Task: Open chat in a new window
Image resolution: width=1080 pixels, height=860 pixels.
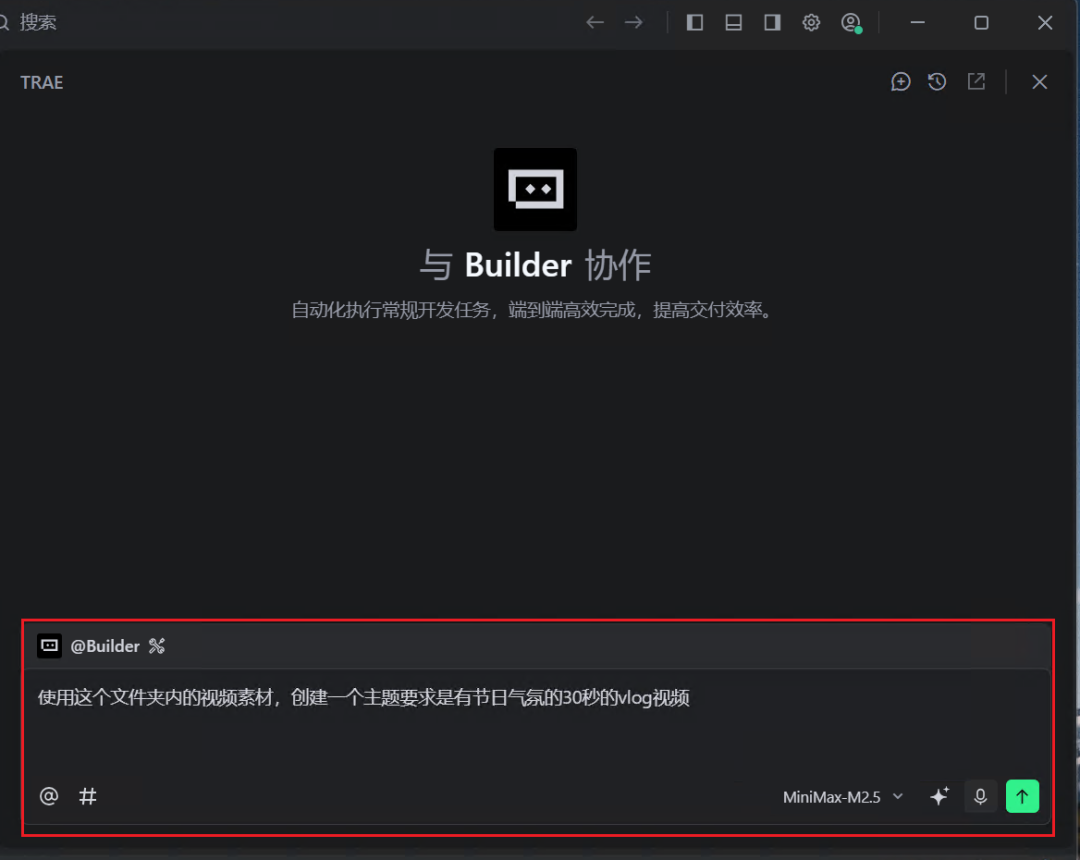Action: click(976, 82)
